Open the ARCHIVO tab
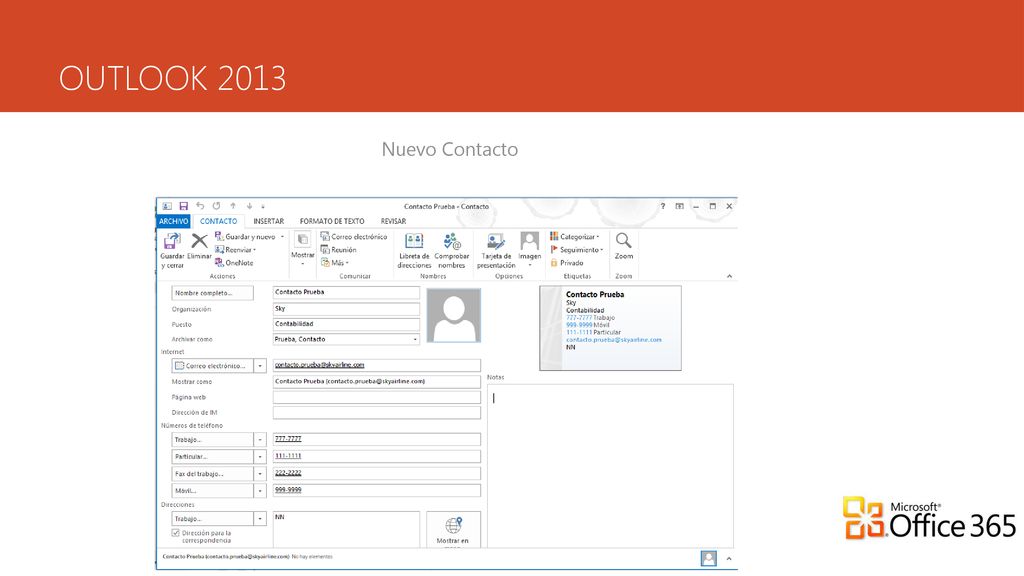This screenshot has height=576, width=1024. 173,221
